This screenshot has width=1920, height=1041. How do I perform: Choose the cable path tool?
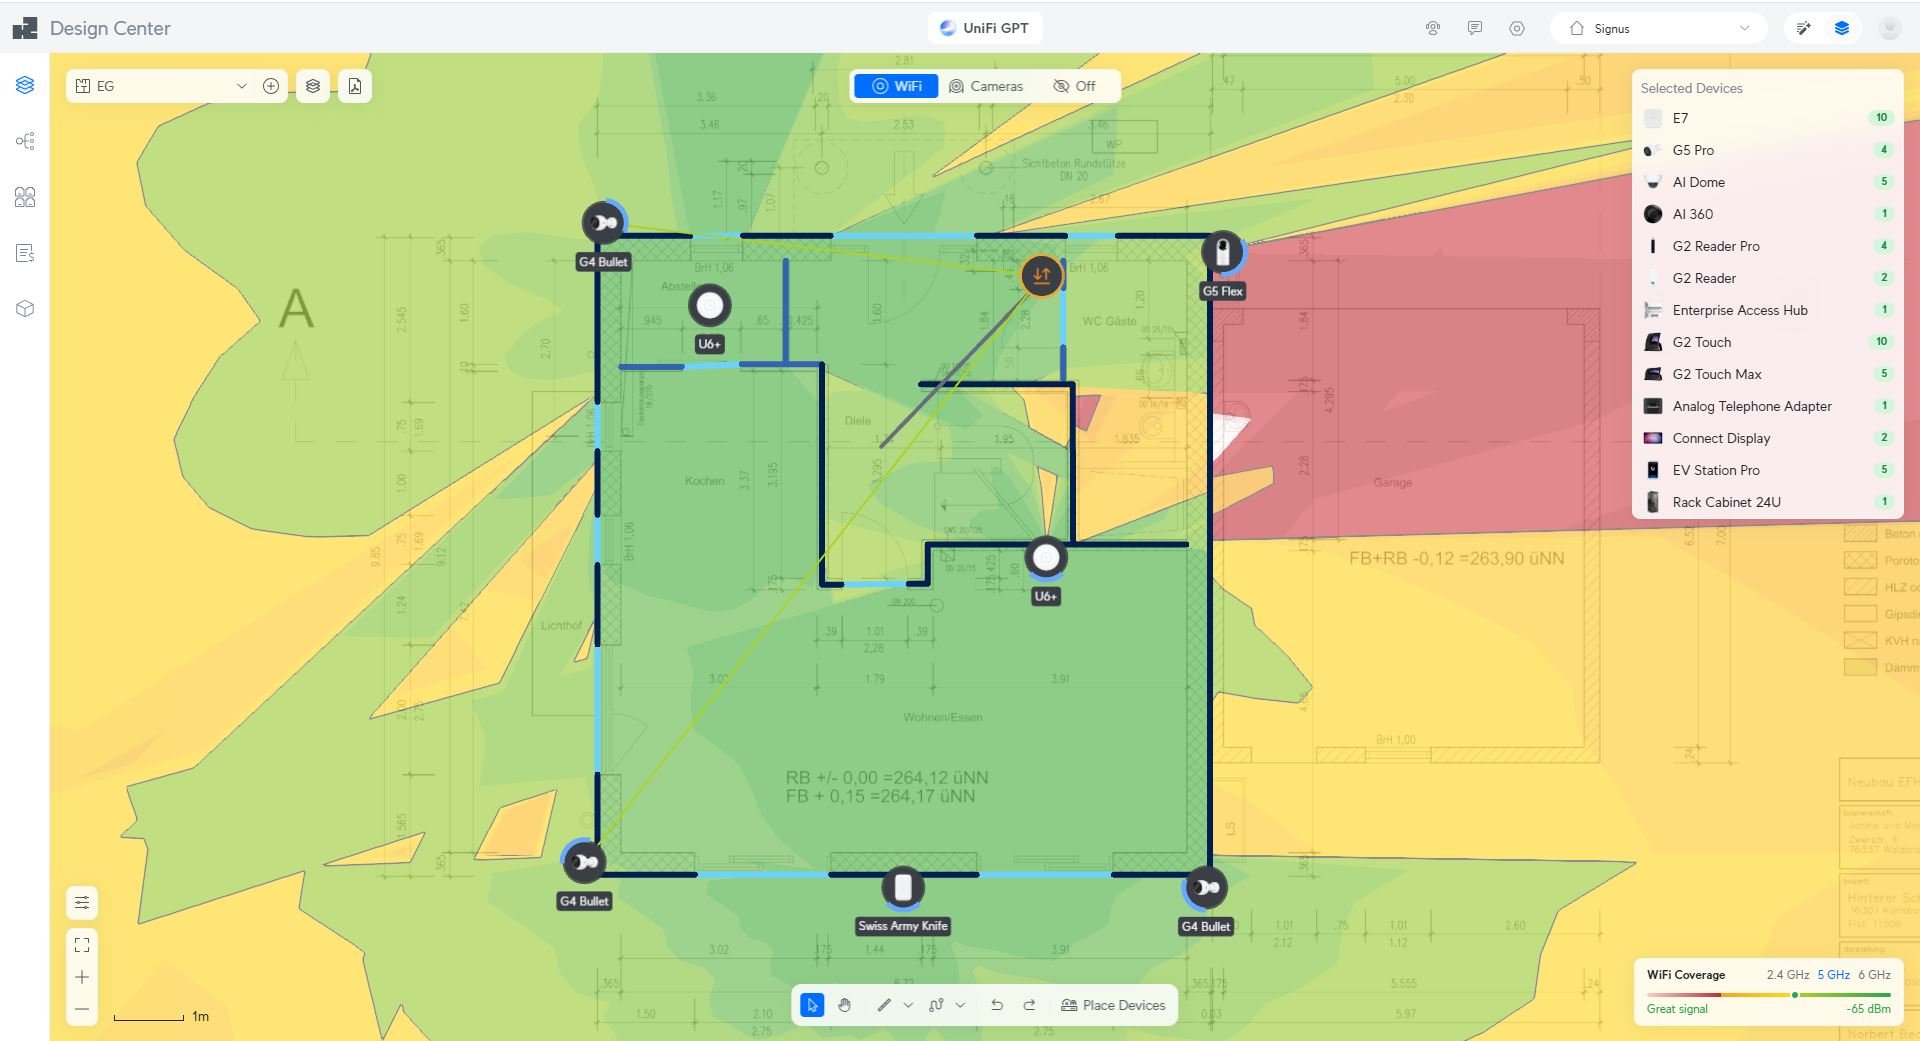tap(936, 1005)
